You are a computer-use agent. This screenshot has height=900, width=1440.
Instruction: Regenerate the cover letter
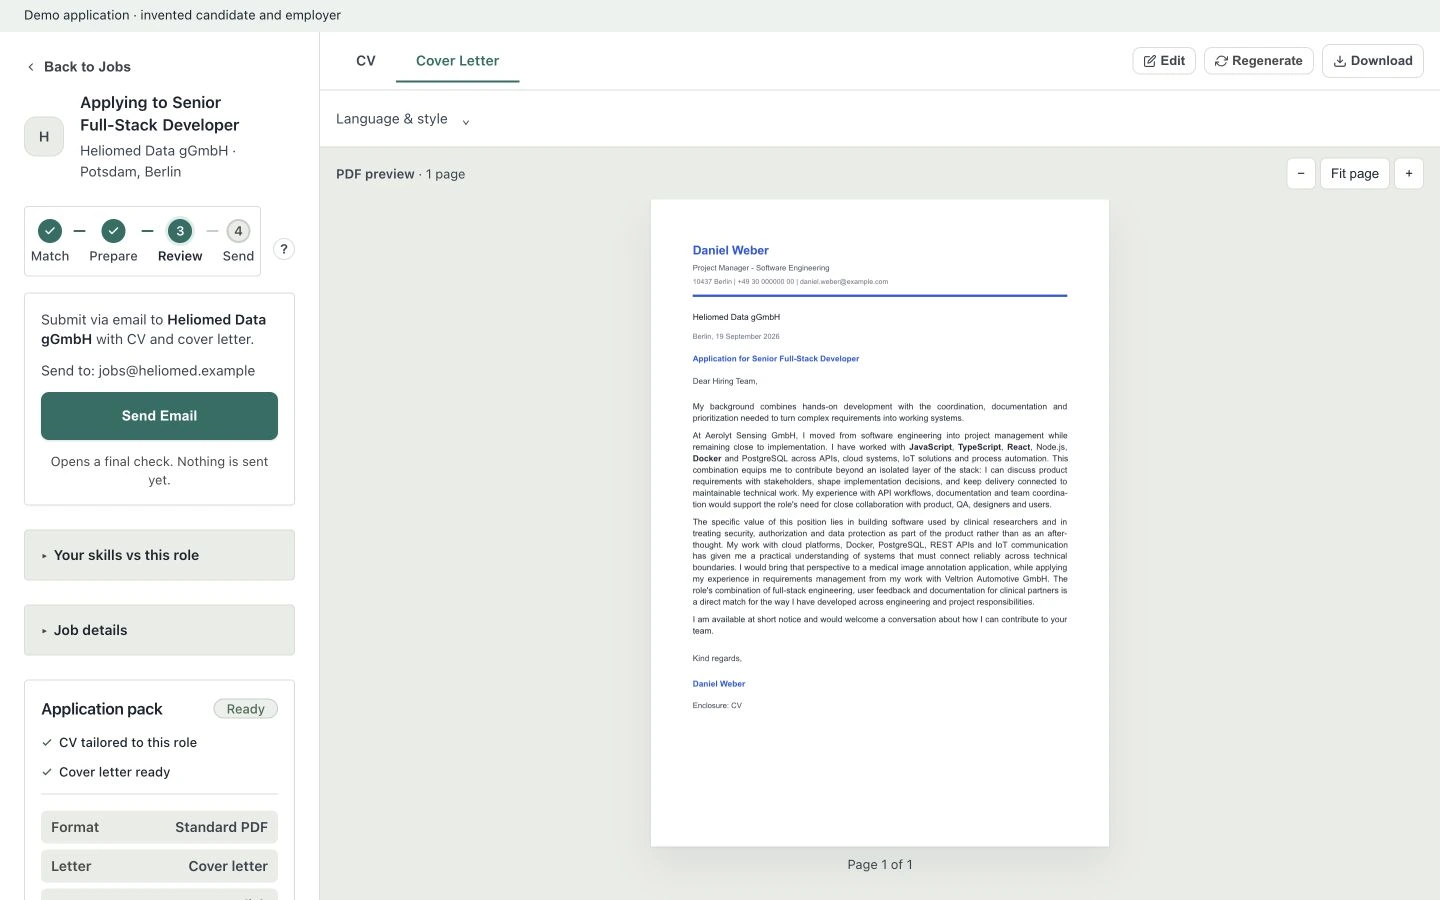click(1259, 61)
